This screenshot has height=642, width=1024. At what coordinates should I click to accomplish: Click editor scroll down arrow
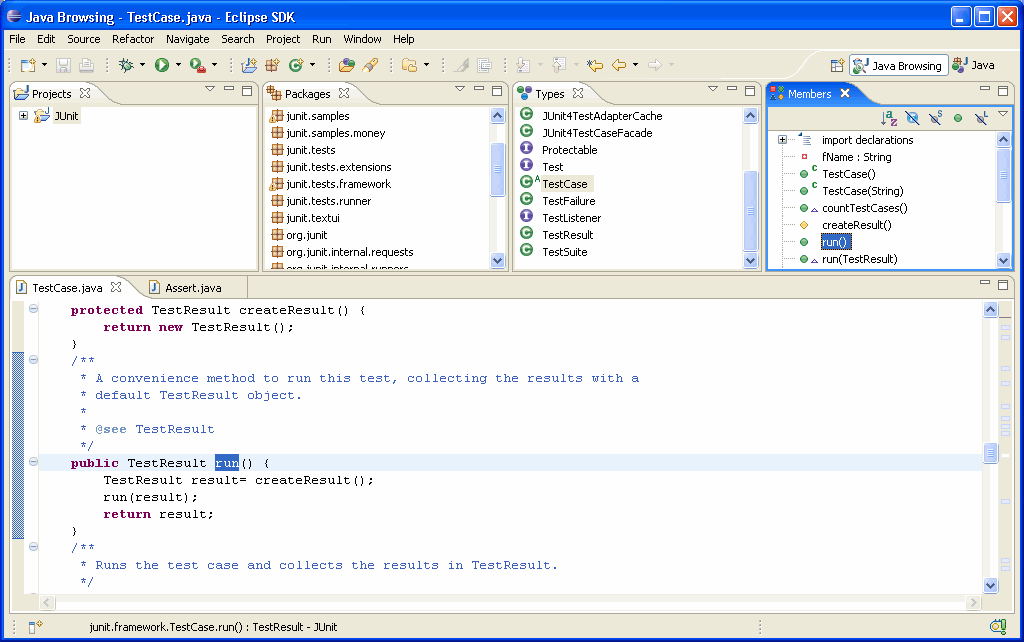991,585
